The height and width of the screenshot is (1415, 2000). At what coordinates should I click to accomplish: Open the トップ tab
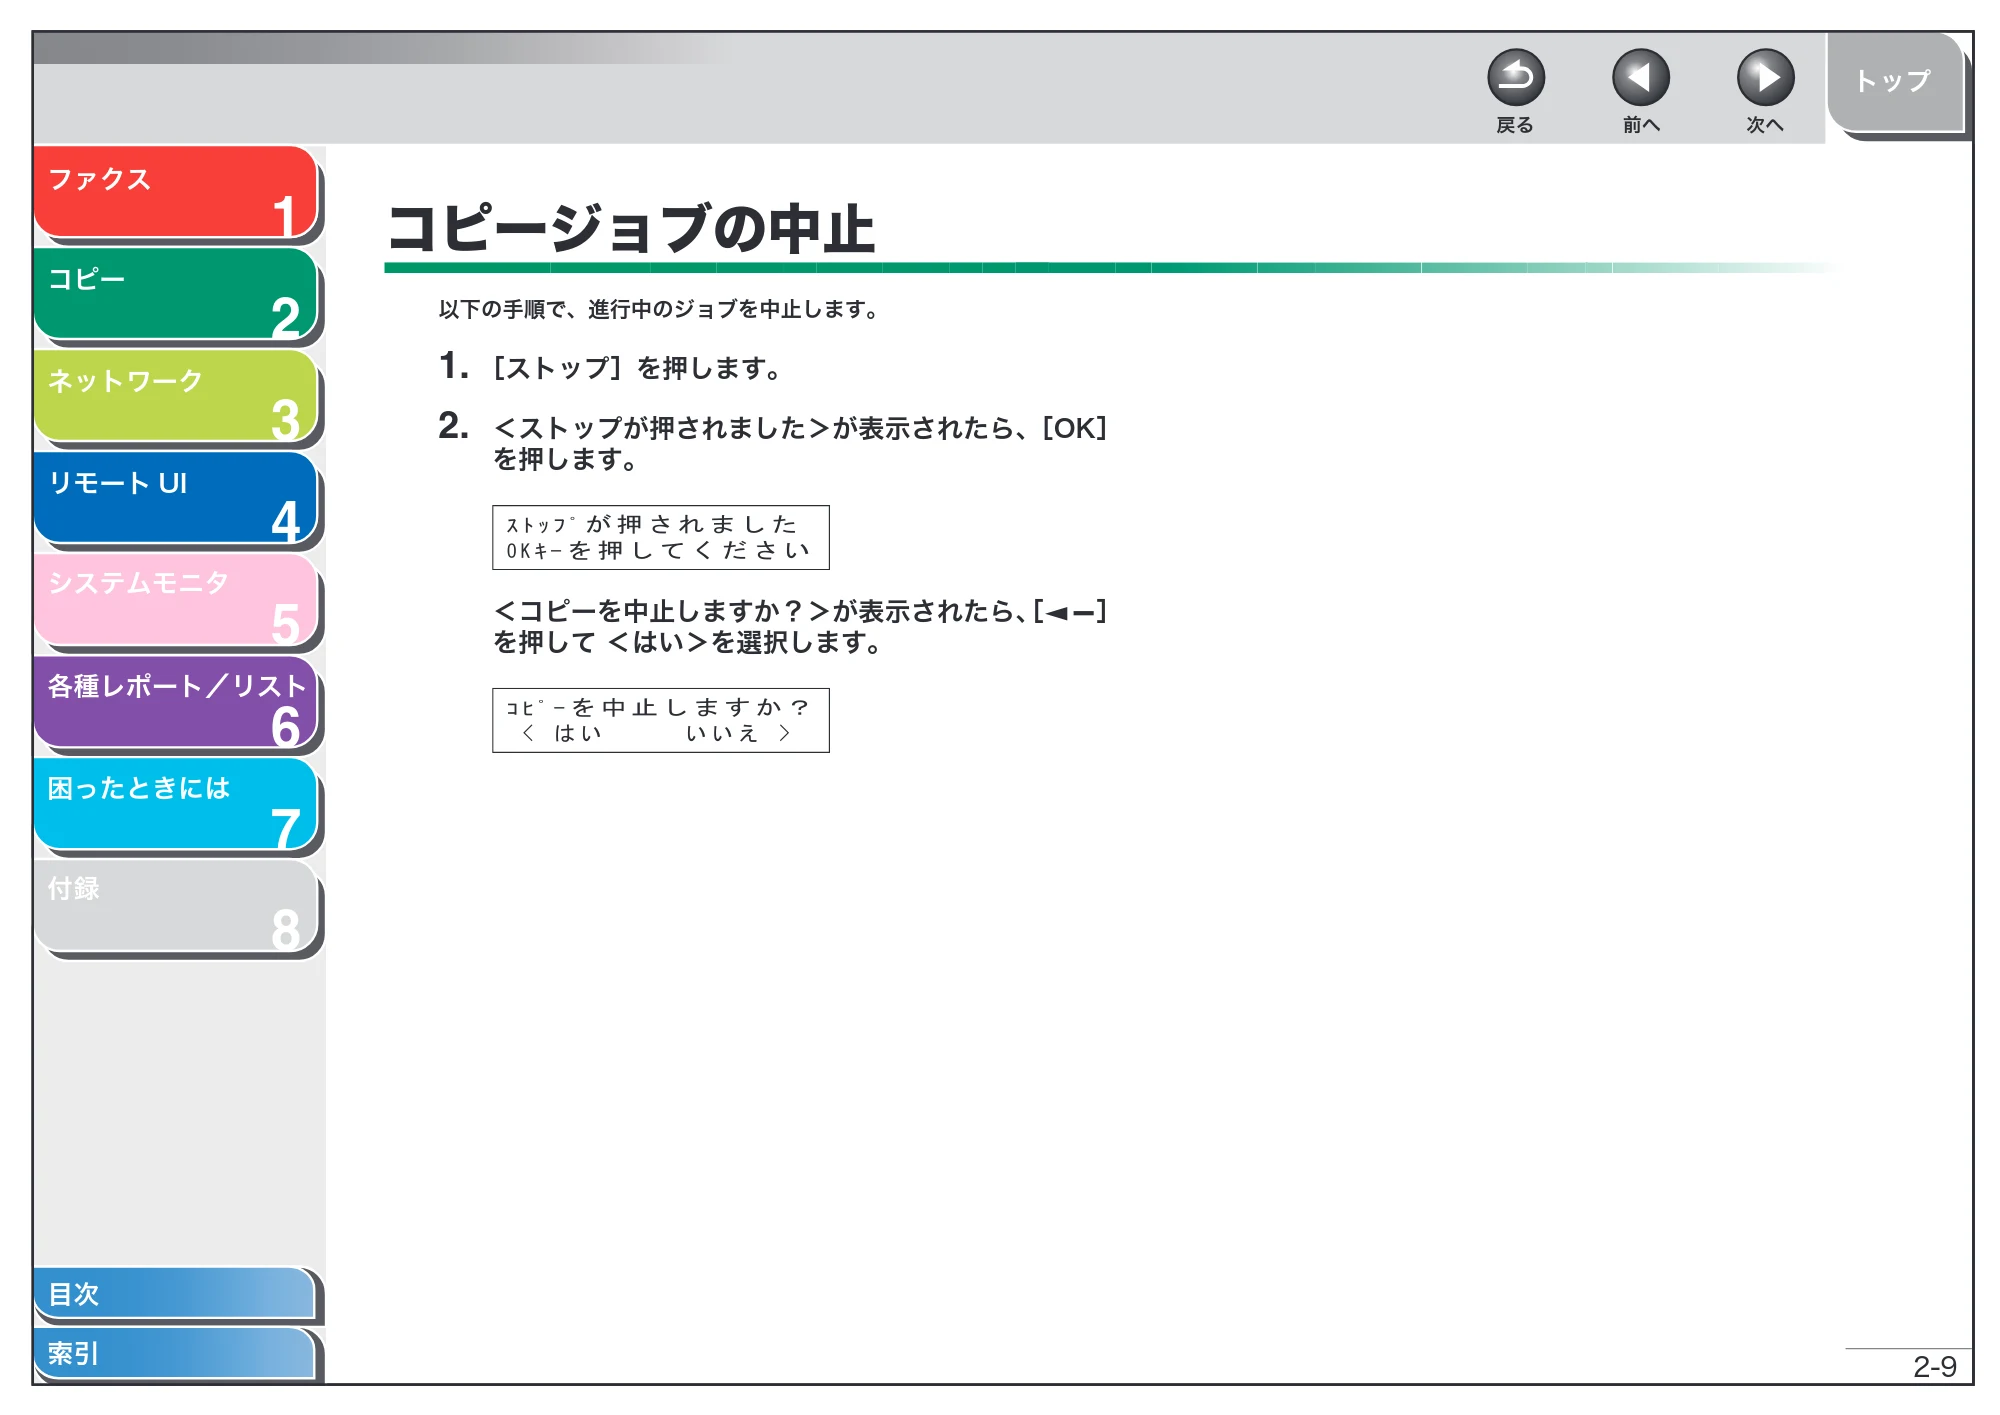click(x=1895, y=82)
